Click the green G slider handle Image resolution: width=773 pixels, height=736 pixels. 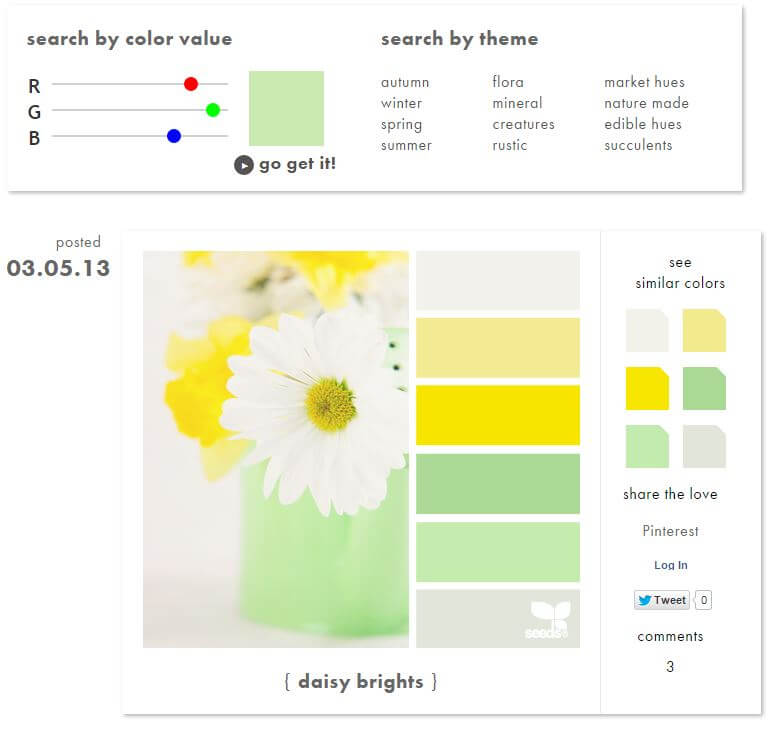[x=212, y=110]
